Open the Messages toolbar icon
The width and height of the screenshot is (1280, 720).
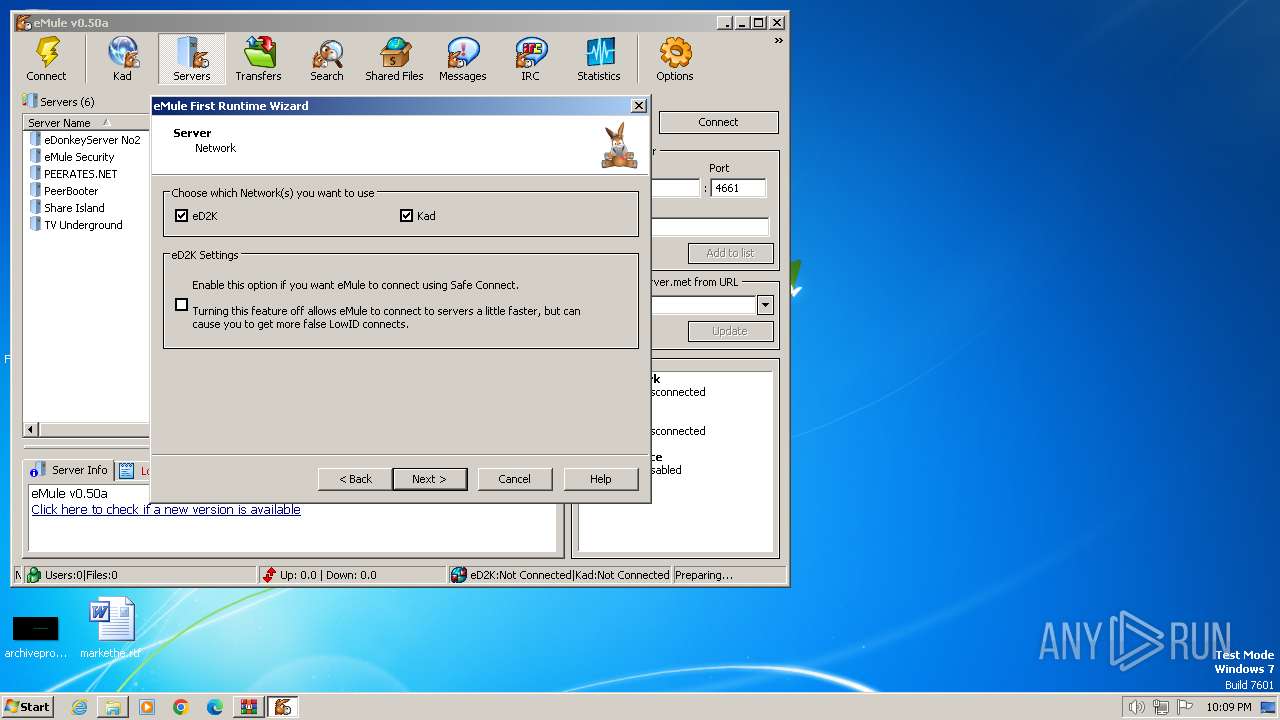(x=462, y=60)
